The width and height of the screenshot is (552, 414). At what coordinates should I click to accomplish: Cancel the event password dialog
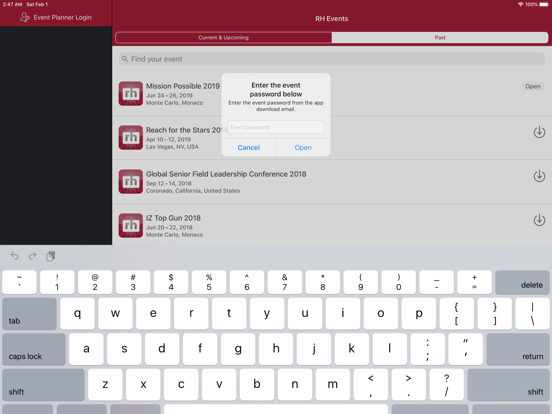(249, 148)
